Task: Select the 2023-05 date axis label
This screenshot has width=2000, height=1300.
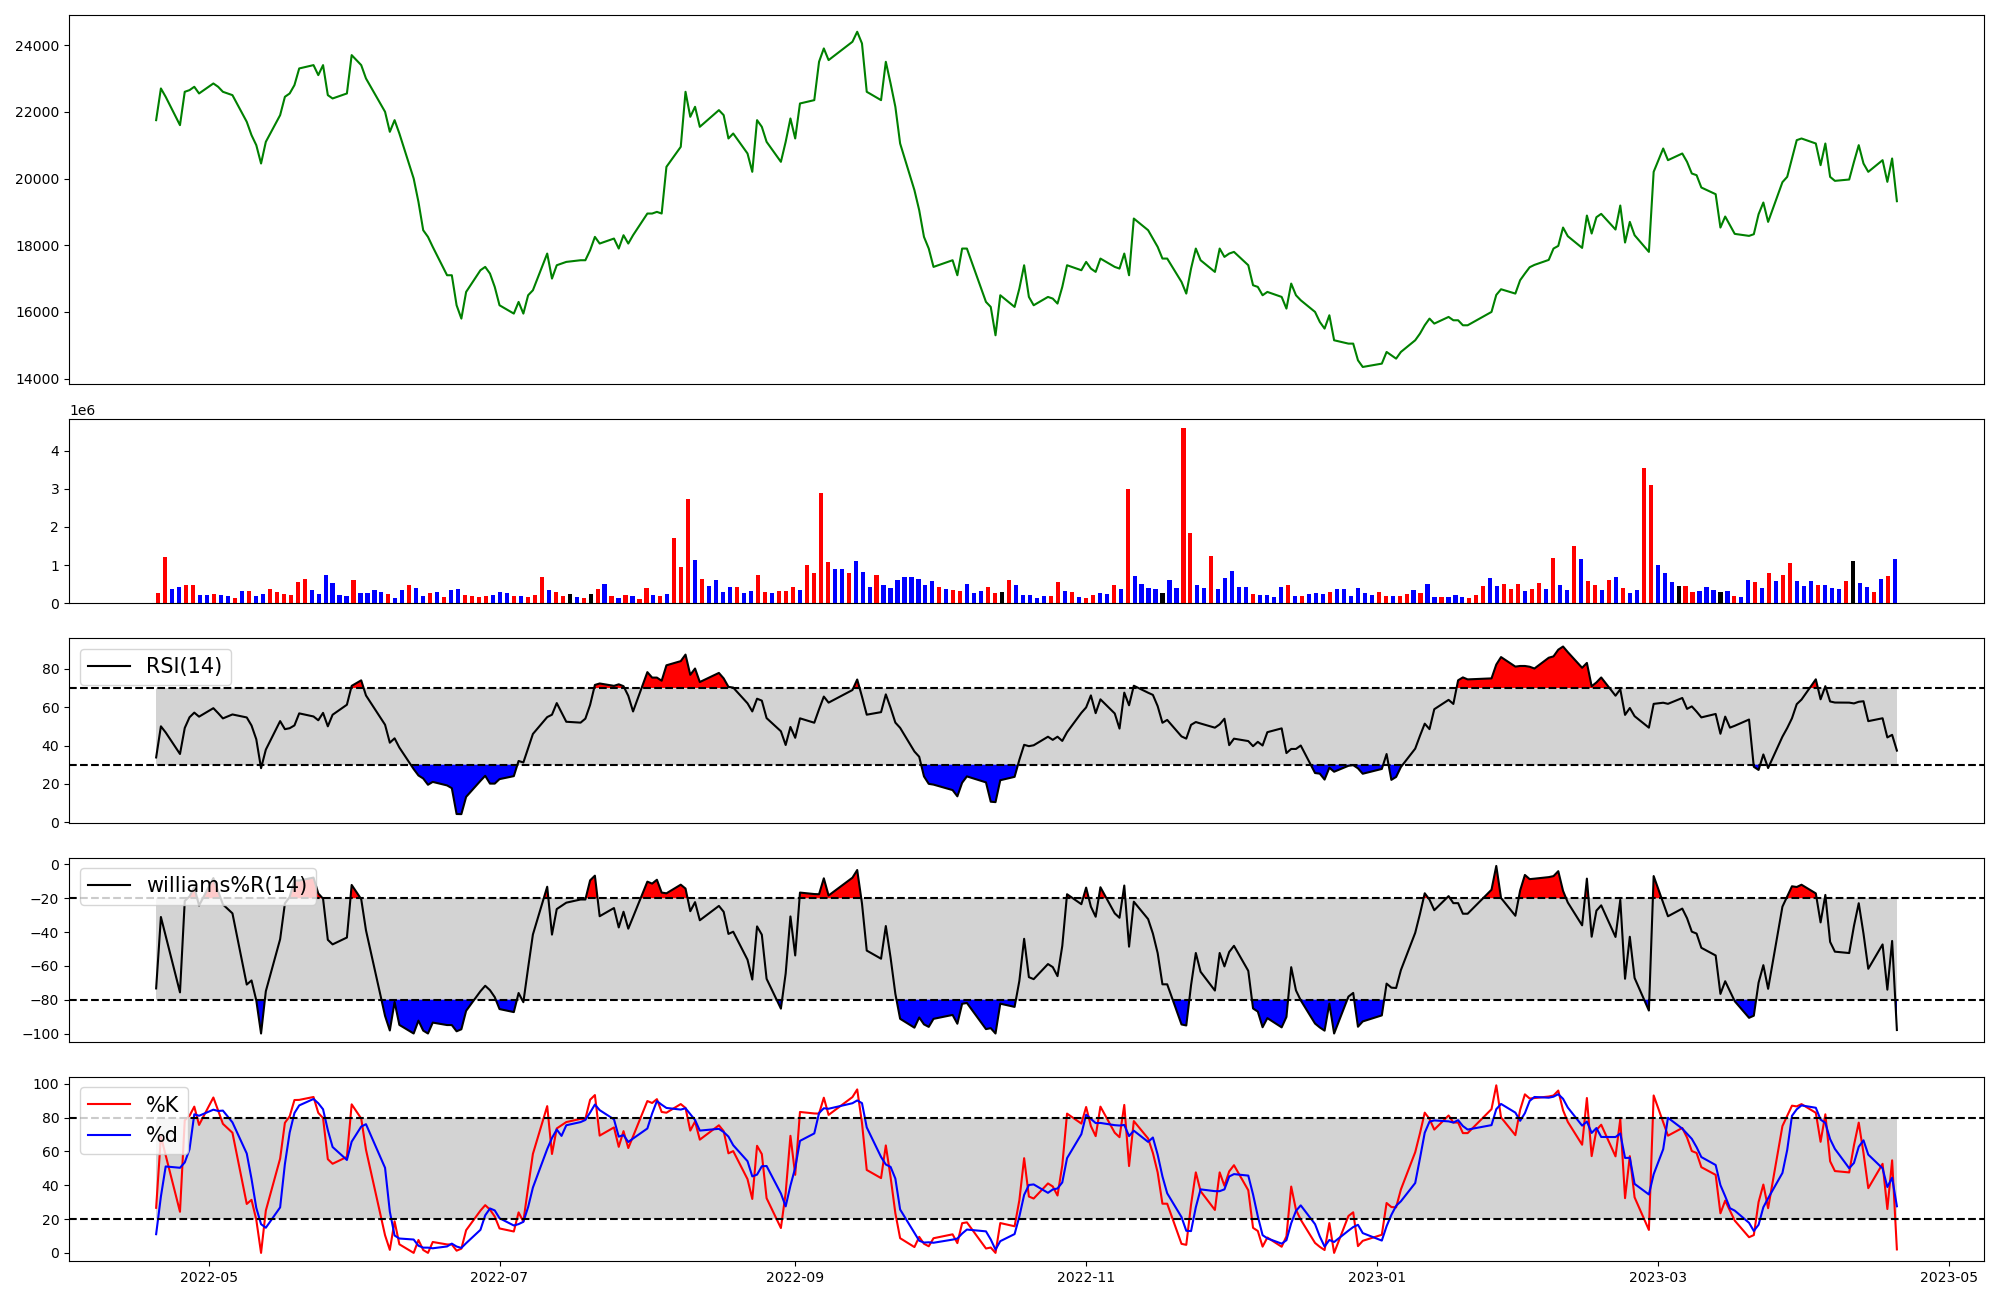Action: [1949, 1277]
